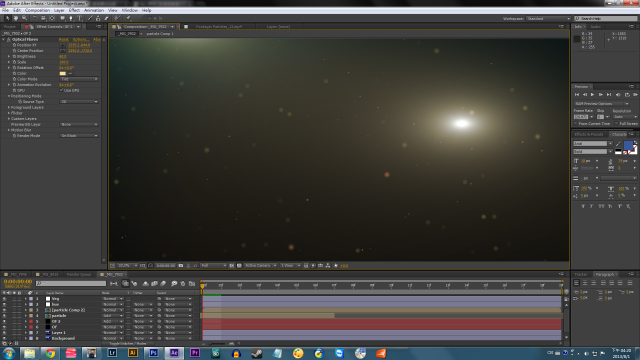
Task: Open Lightroom from the taskbar
Action: 112,353
